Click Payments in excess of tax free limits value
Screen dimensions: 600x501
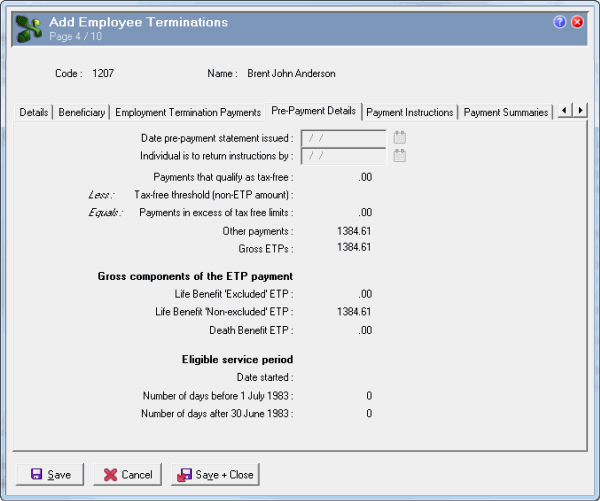click(365, 212)
